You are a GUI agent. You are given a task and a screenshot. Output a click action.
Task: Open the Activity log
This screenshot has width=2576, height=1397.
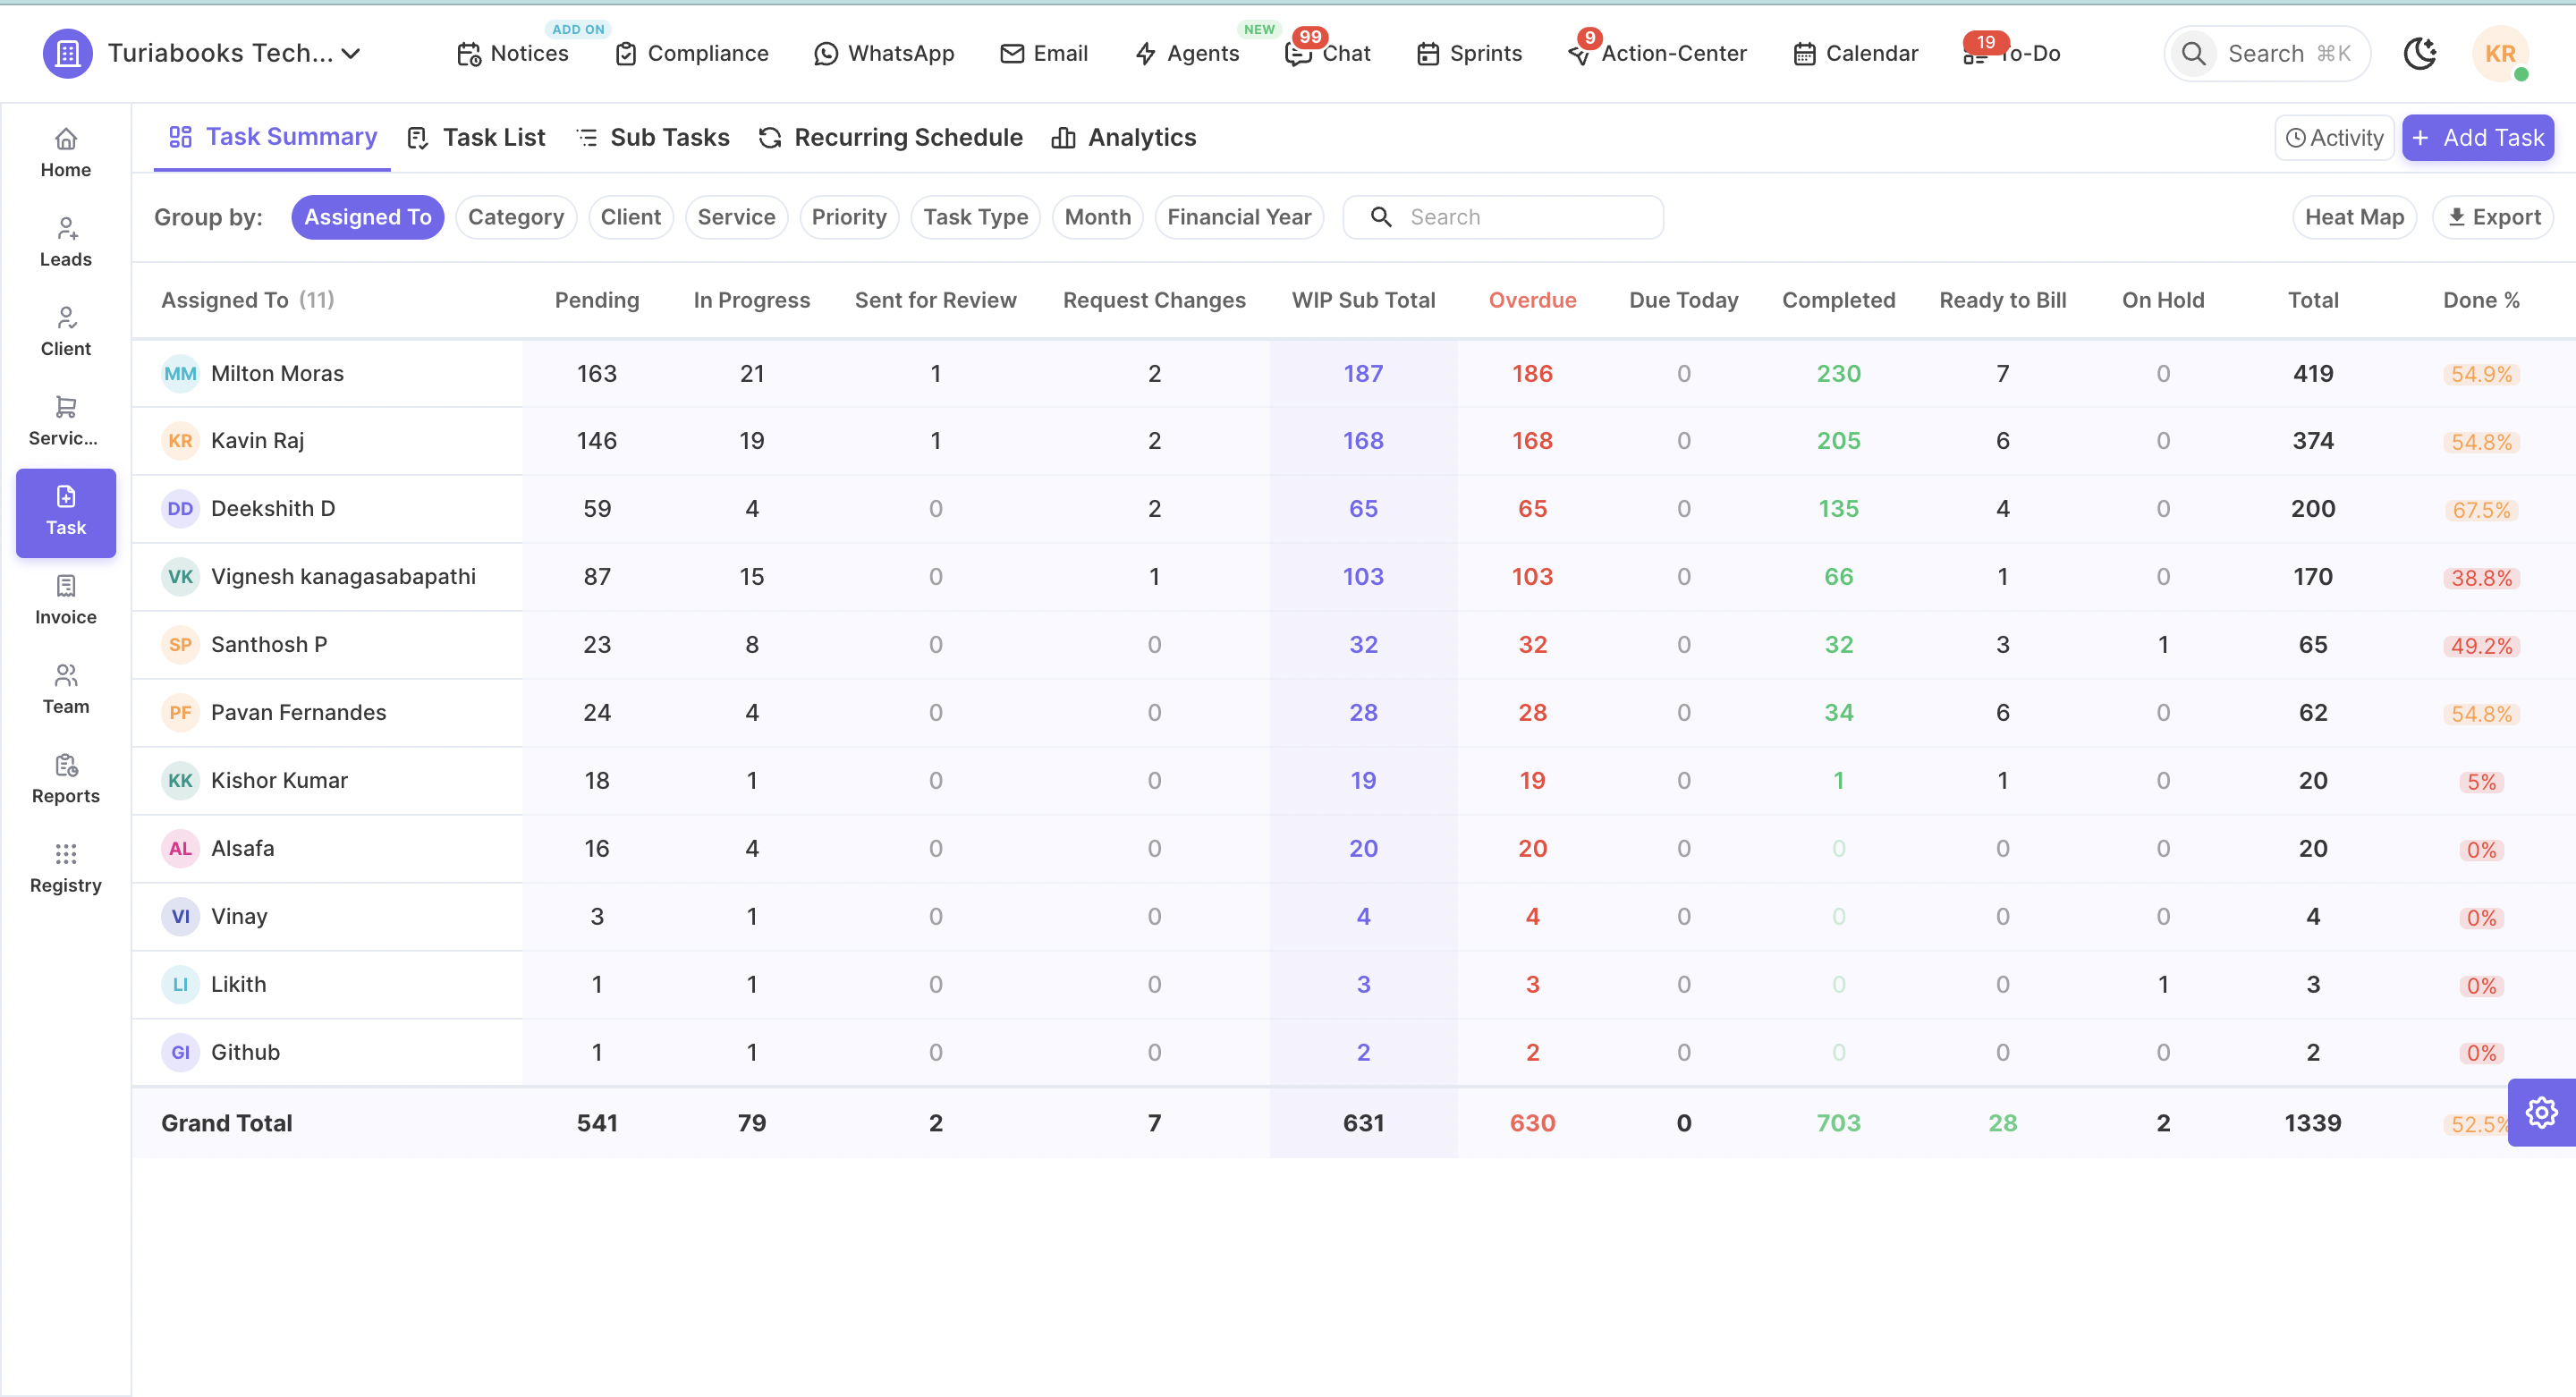pyautogui.click(x=2335, y=138)
